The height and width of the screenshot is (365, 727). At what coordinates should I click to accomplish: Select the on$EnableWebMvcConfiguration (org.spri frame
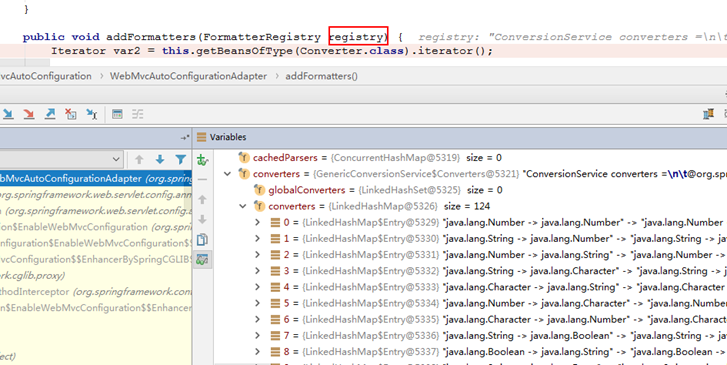point(96,227)
